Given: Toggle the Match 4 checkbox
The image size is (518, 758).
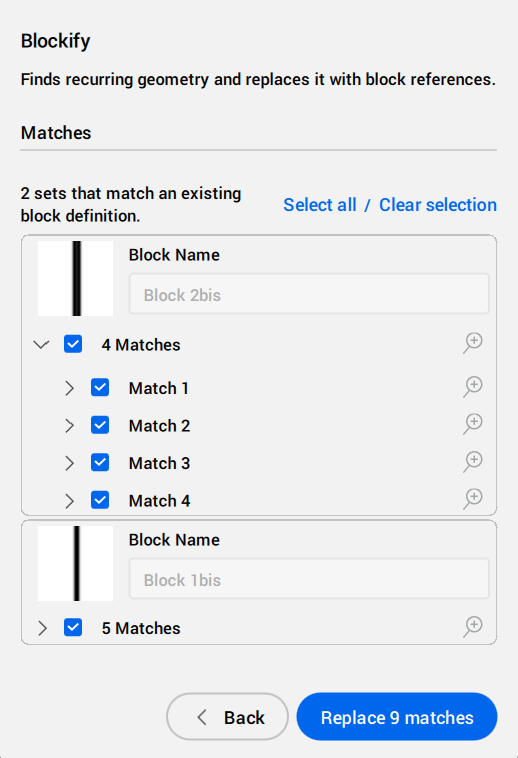Looking at the screenshot, I should 100,500.
